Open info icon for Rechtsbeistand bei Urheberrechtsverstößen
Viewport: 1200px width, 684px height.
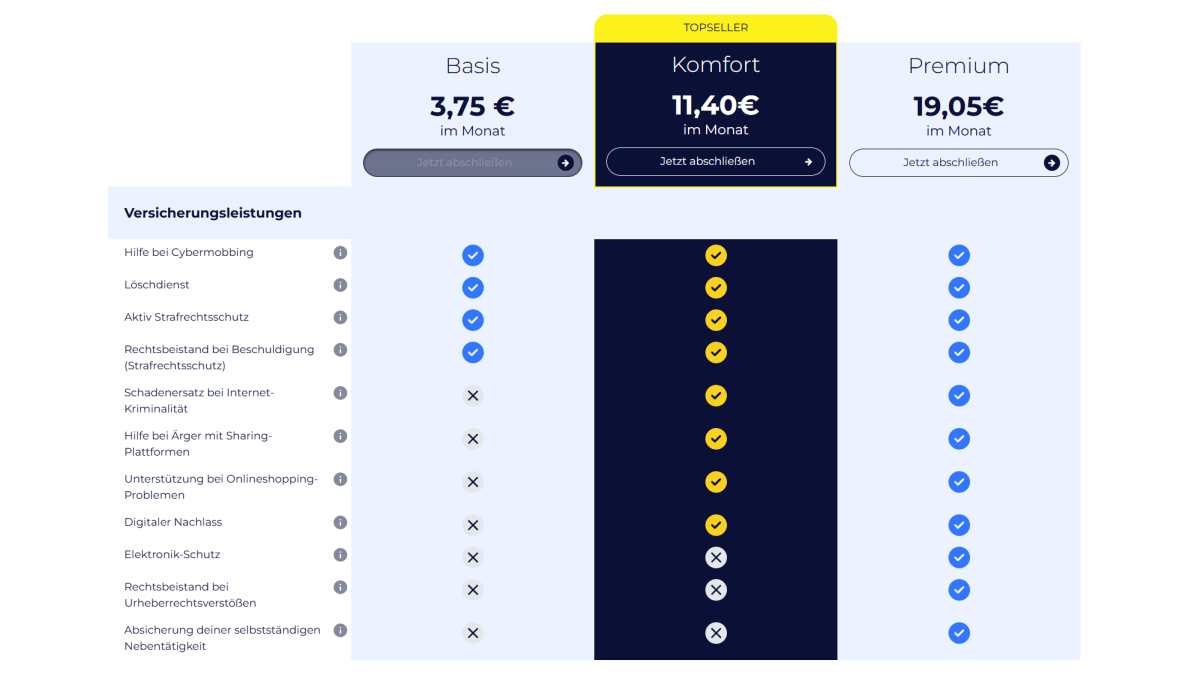340,587
